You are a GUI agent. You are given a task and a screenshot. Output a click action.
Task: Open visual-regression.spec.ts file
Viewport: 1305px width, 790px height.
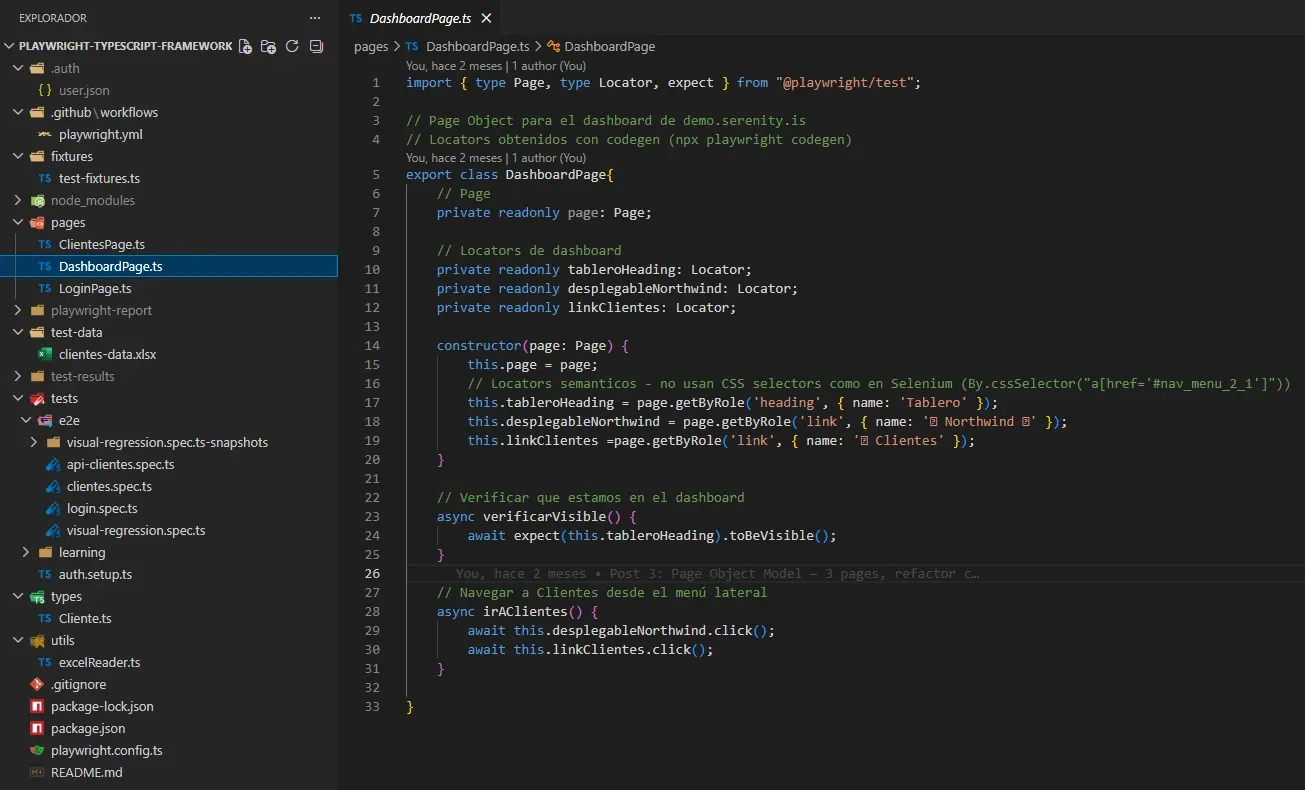pyautogui.click(x=136, y=530)
